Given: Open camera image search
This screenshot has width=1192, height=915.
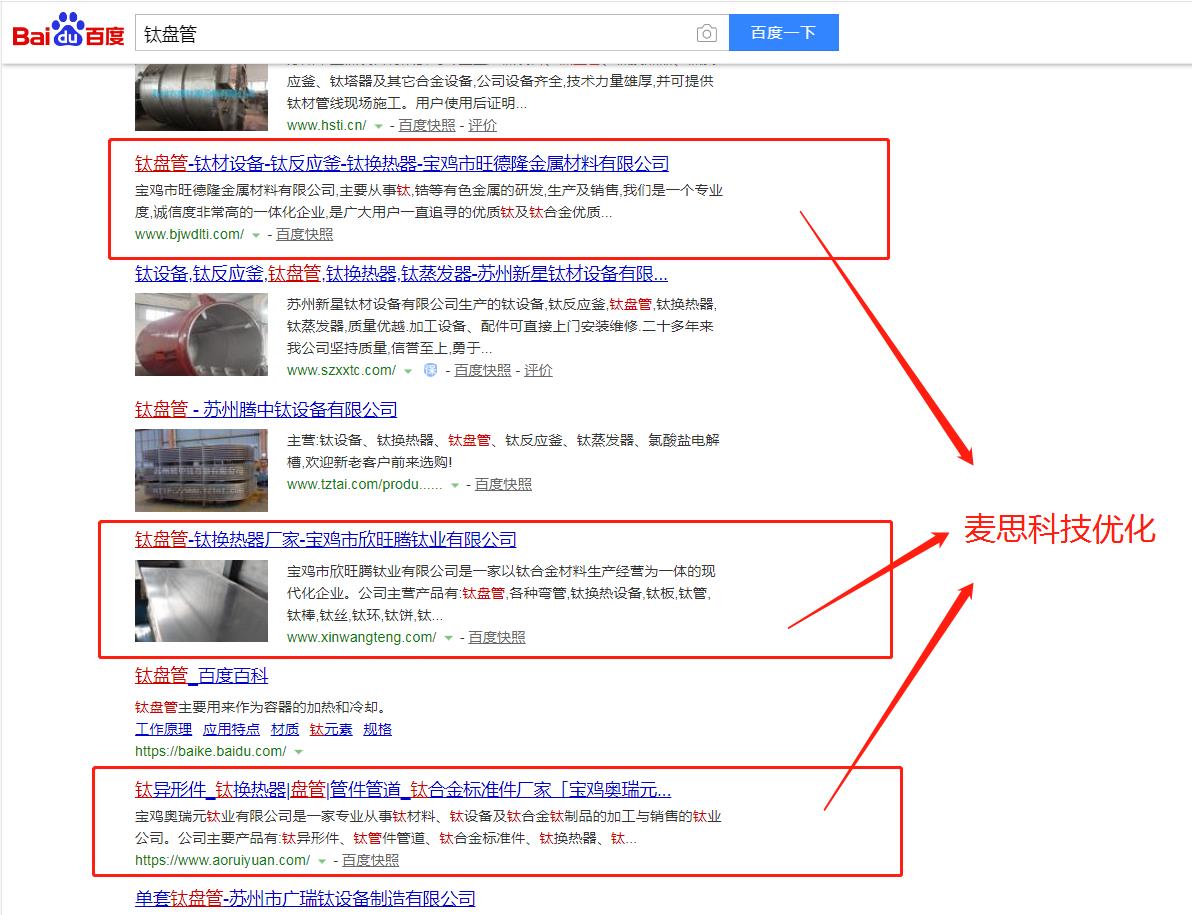Looking at the screenshot, I should coord(706,33).
